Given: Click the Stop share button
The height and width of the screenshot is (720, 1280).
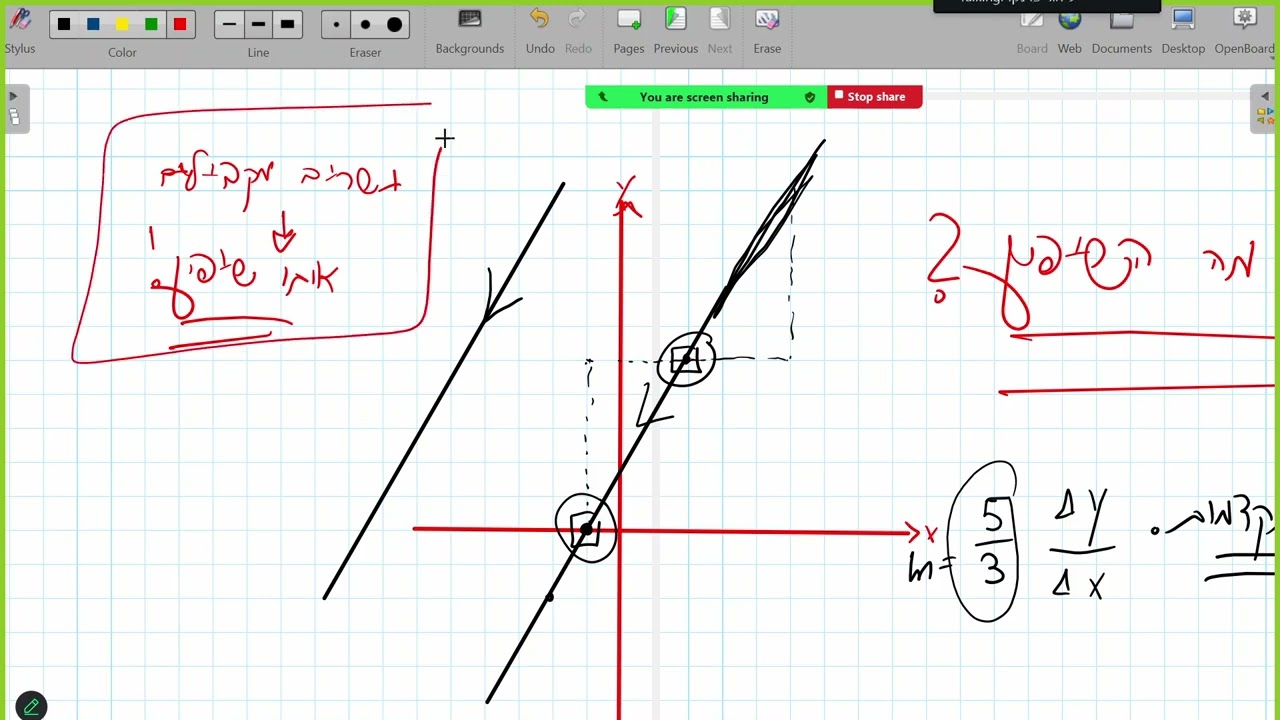Looking at the screenshot, I should click(875, 97).
